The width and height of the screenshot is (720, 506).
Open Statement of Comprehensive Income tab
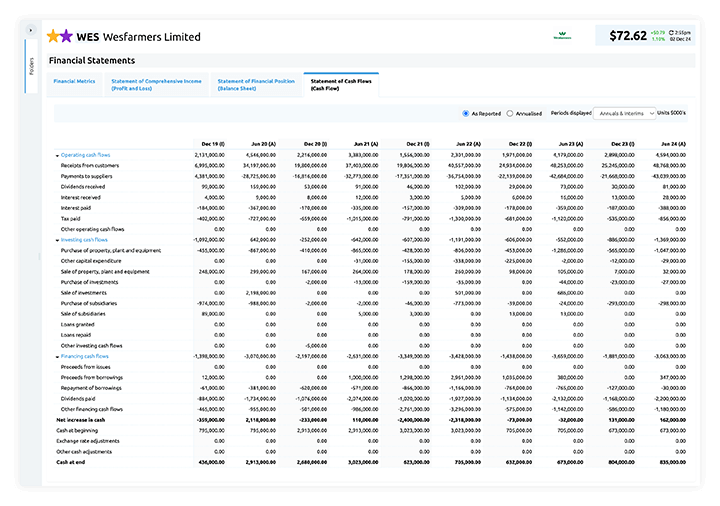pyautogui.click(x=156, y=84)
